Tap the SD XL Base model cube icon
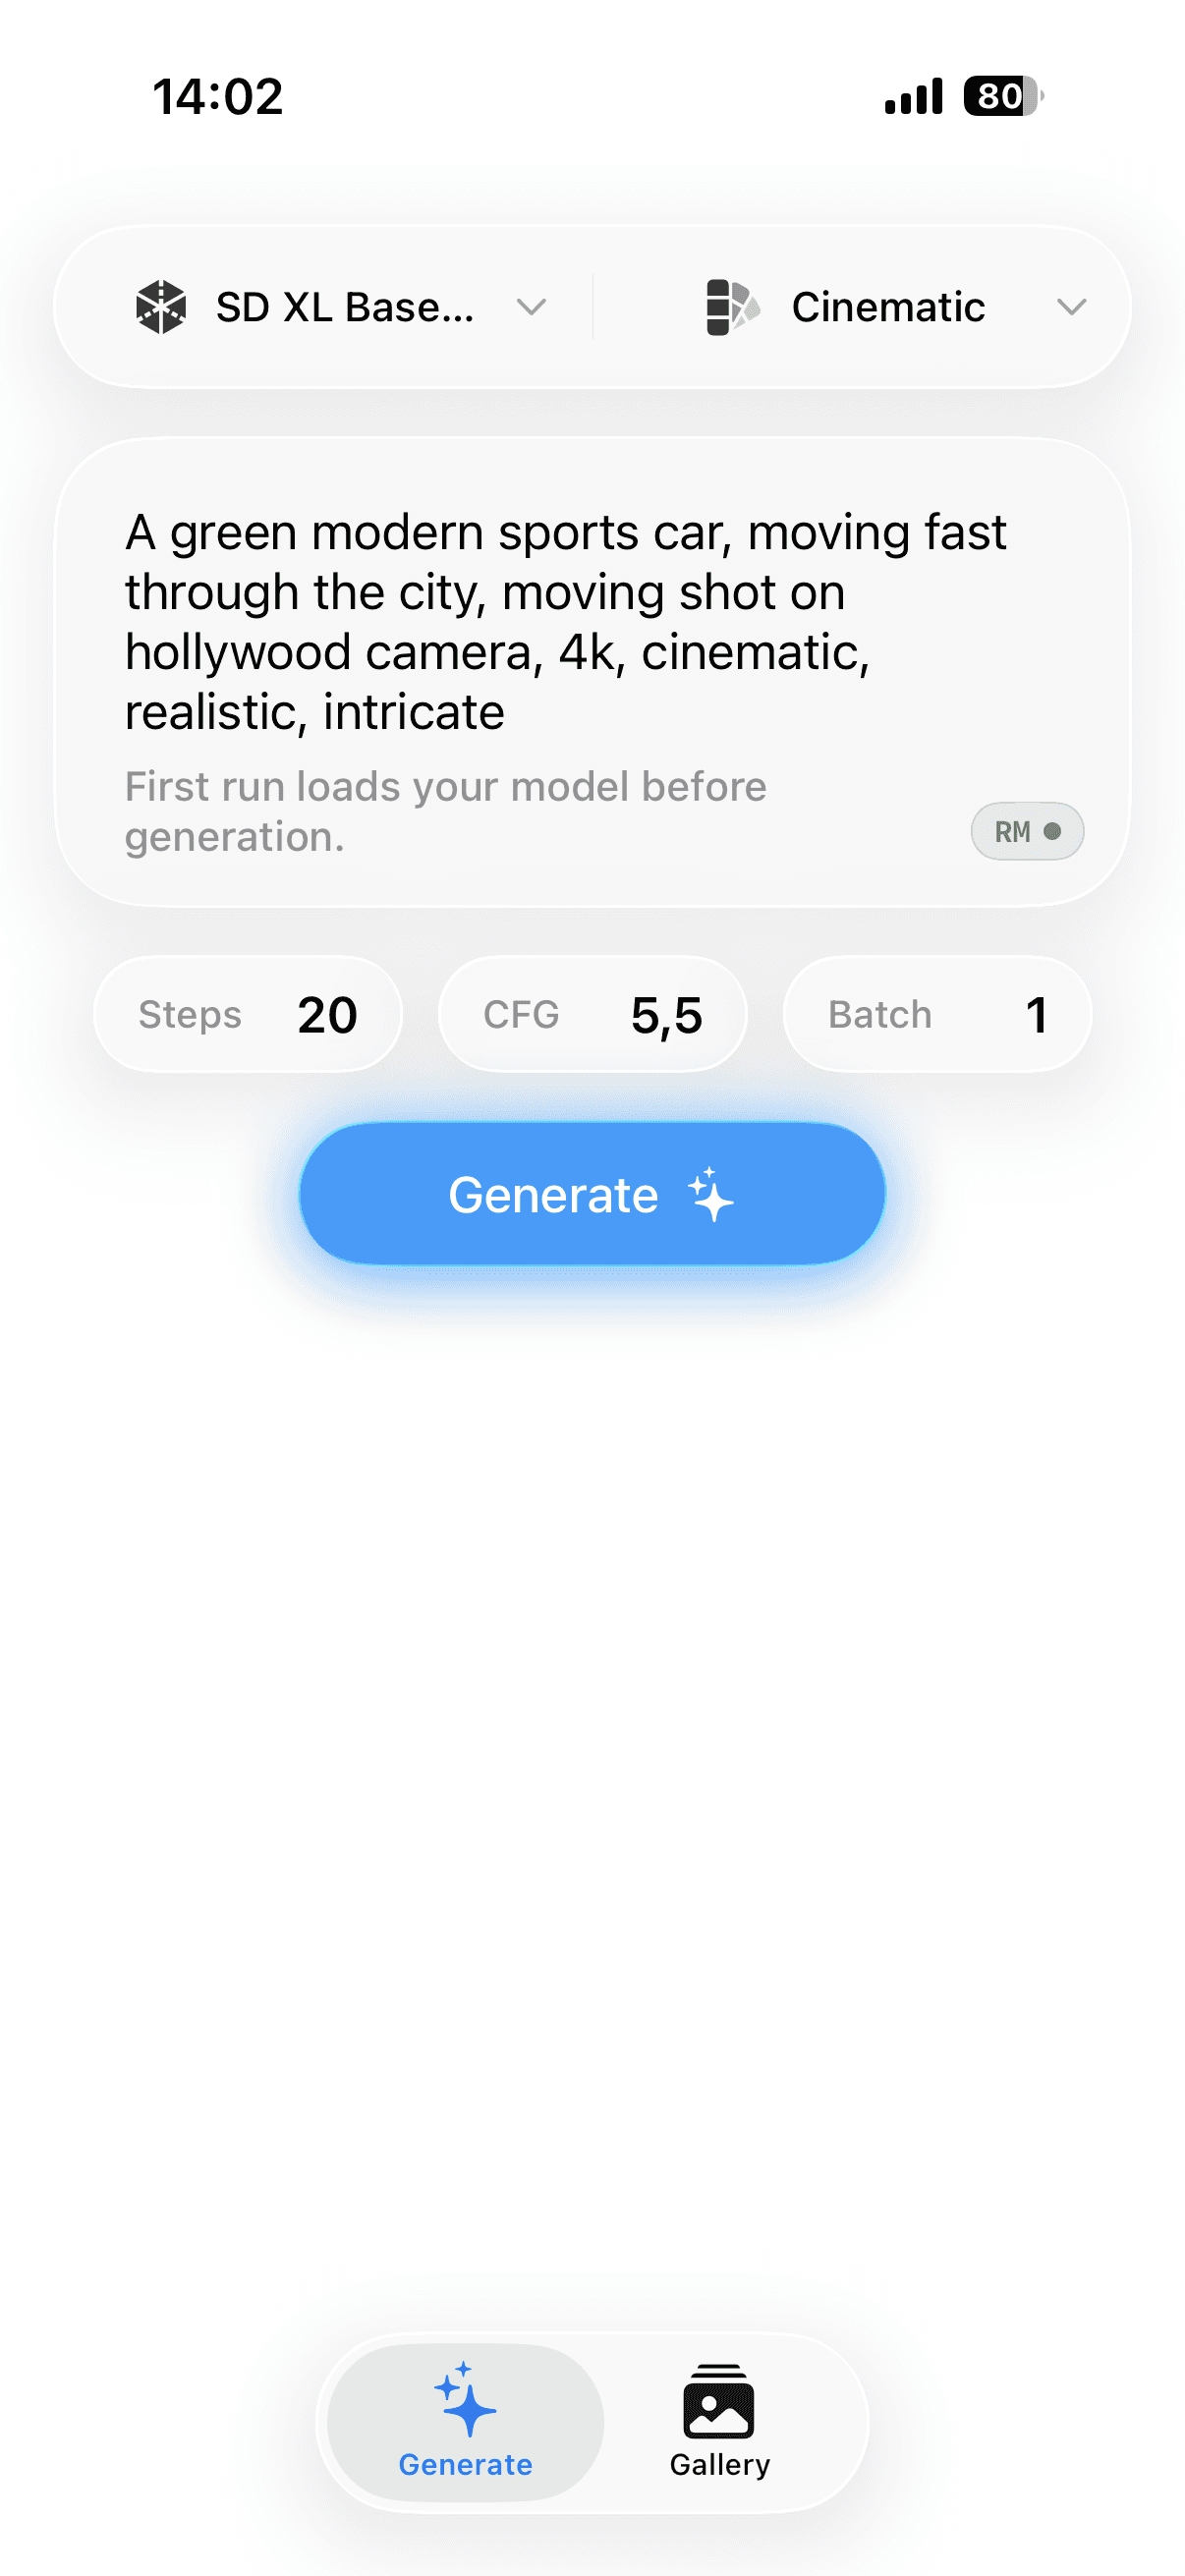Screen dimensions: 1185x2576 (x=161, y=307)
